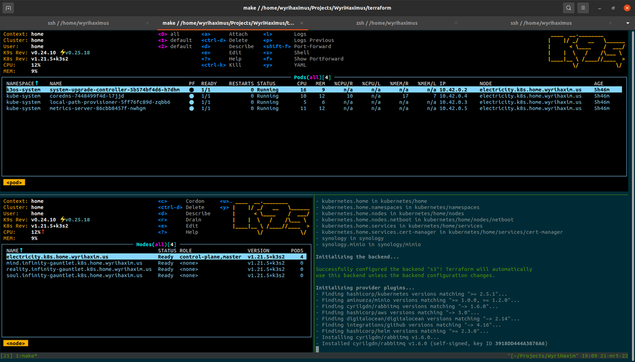Click the lightning update icon in Pods pane
635x362 pixels.
[62, 52]
